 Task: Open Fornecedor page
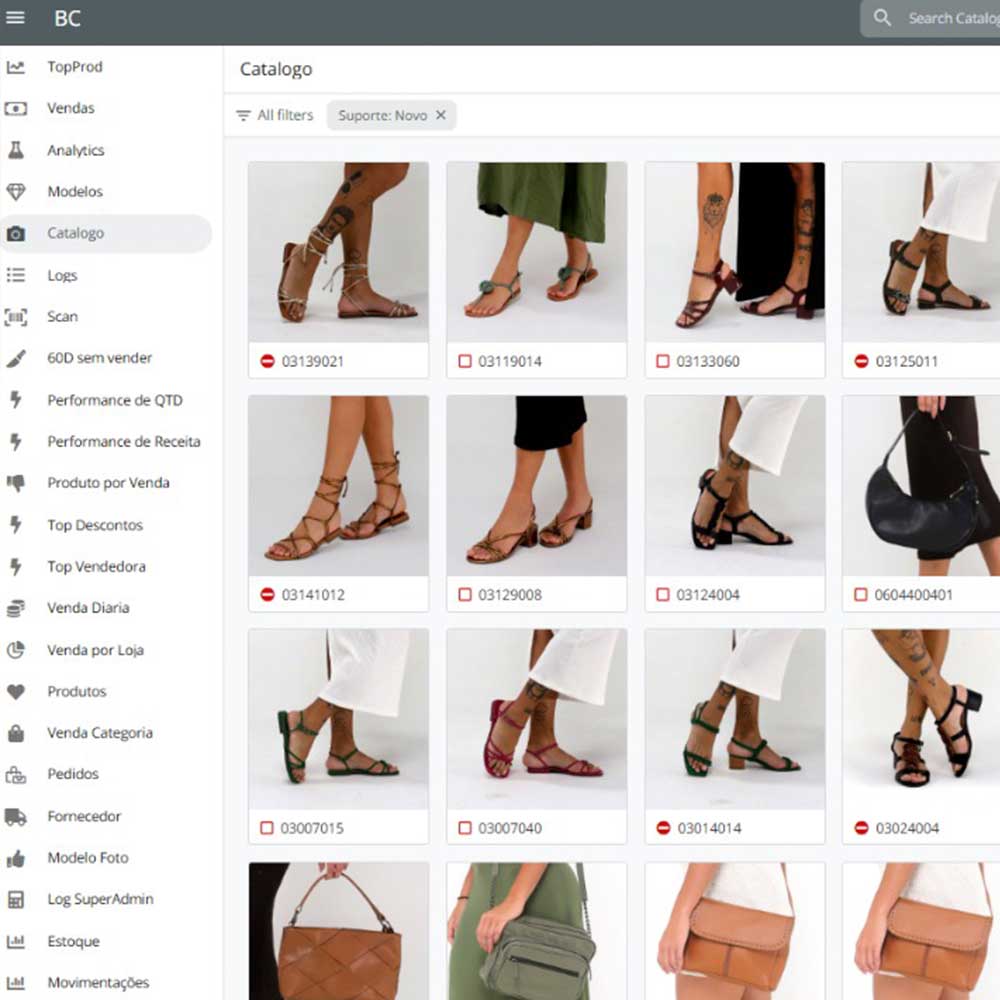84,817
